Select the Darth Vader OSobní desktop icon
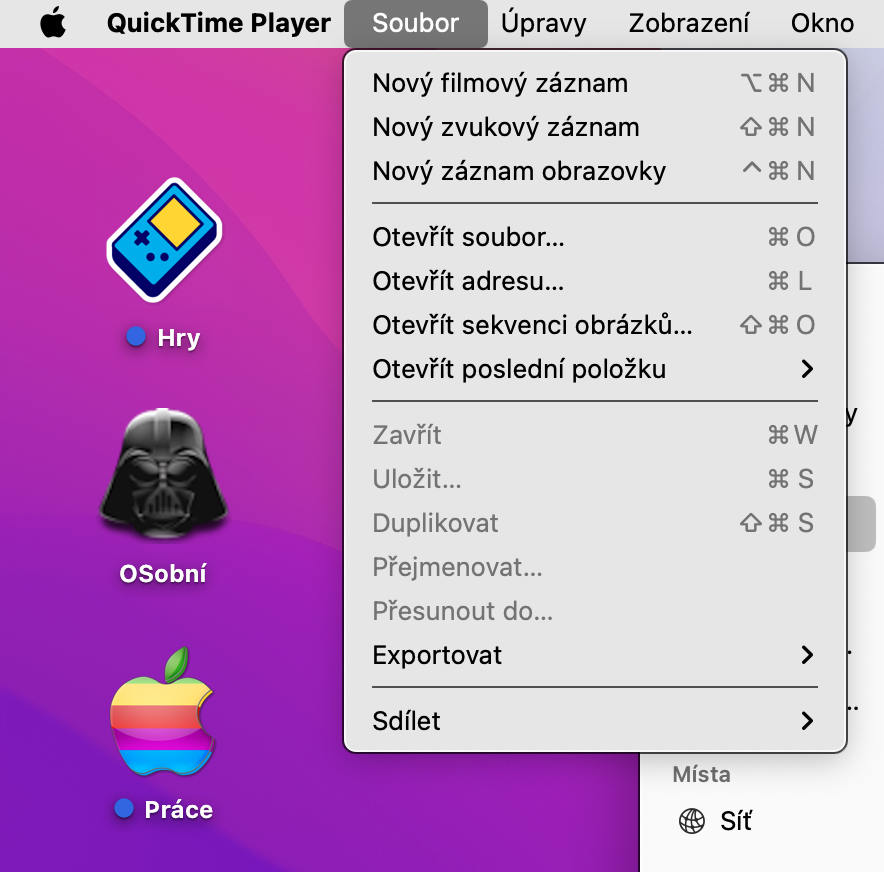Screen dimensions: 884x872 tap(163, 472)
